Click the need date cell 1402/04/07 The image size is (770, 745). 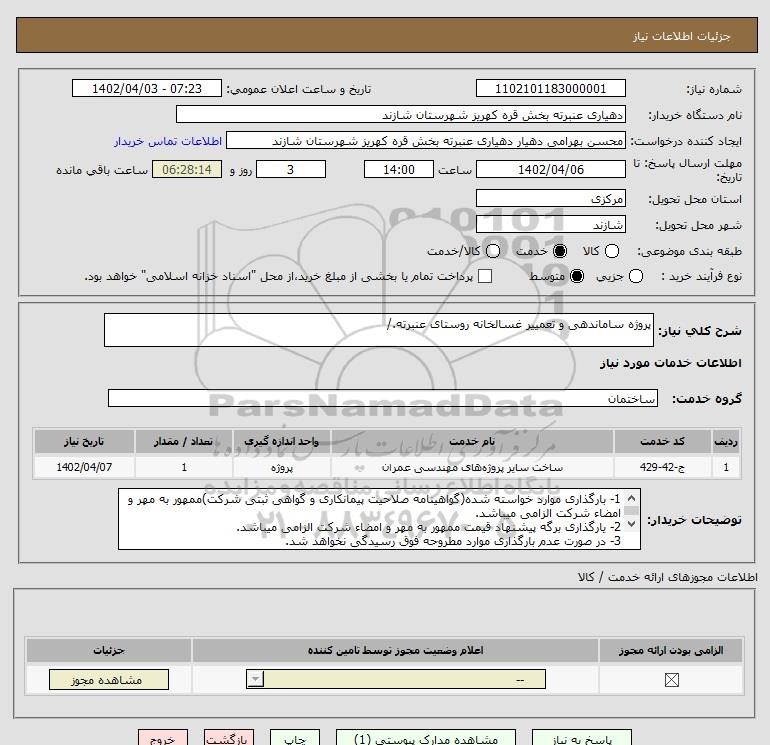(x=84, y=467)
